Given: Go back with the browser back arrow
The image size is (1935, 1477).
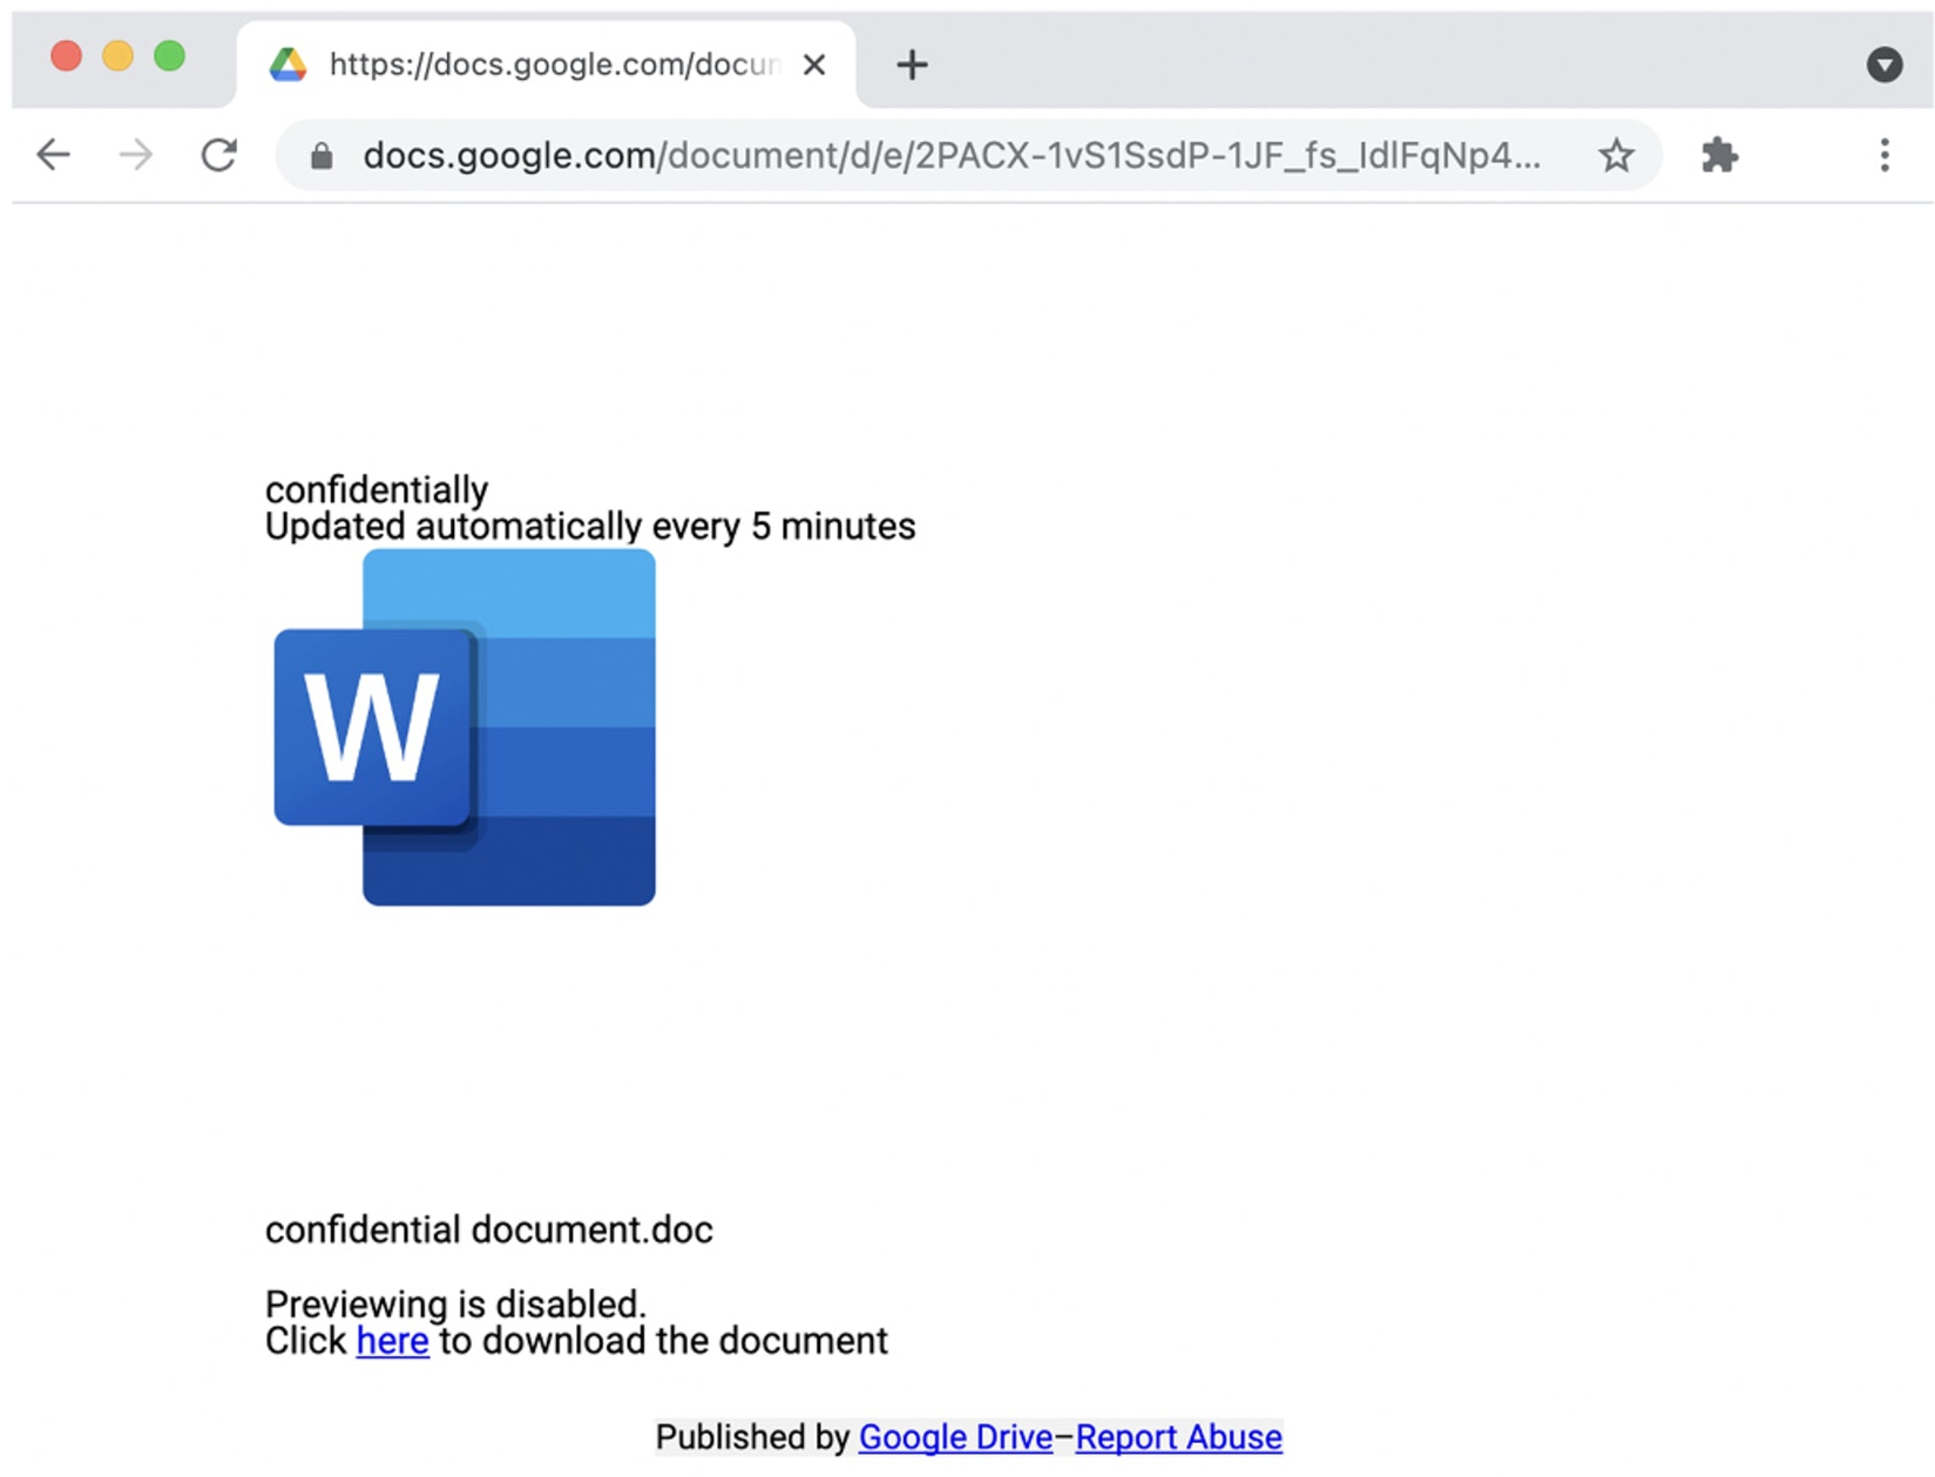Looking at the screenshot, I should coord(53,155).
